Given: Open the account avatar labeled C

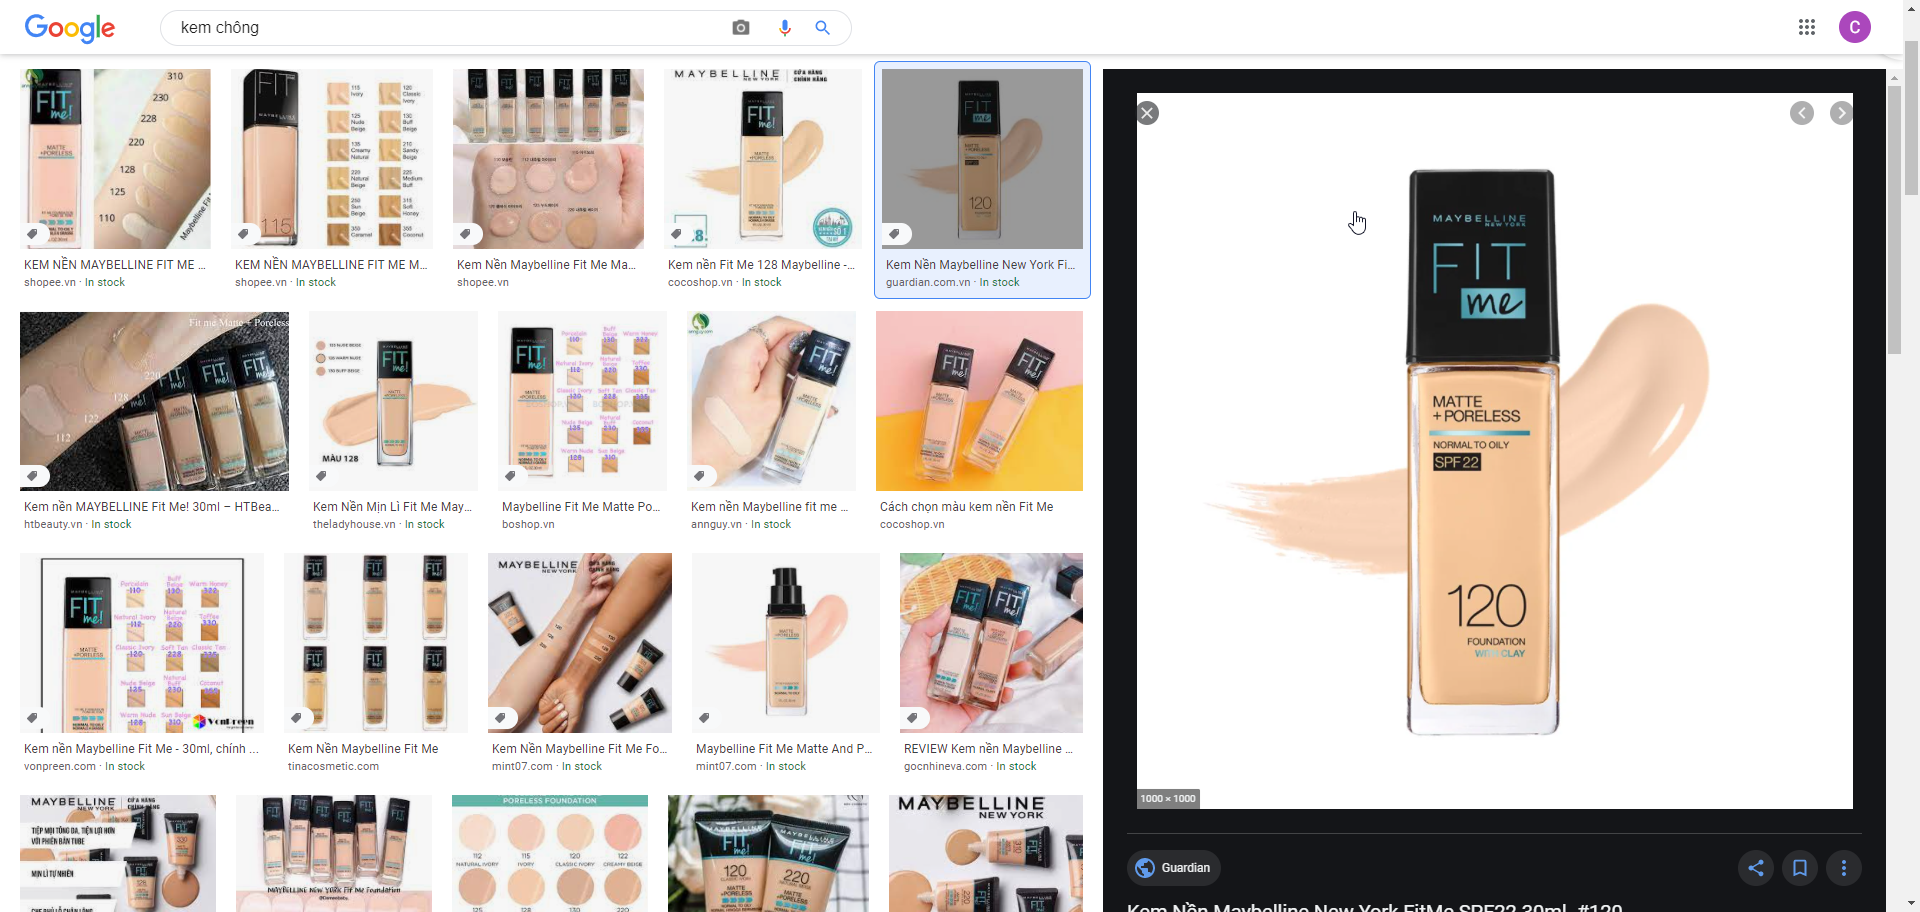Looking at the screenshot, I should [x=1855, y=27].
